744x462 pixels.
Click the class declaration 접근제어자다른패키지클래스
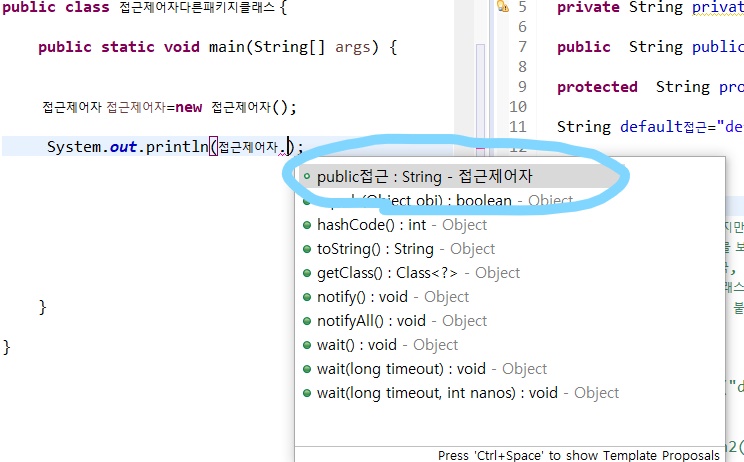[197, 7]
